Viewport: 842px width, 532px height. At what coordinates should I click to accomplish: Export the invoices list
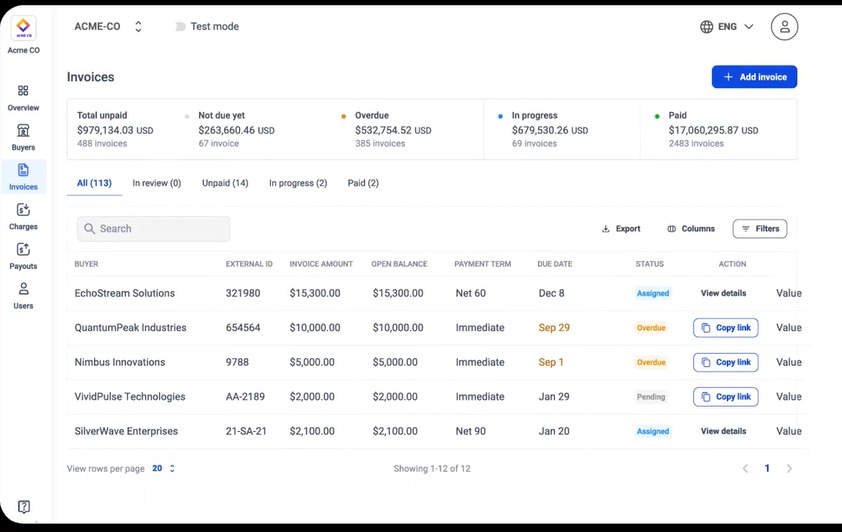tap(621, 229)
